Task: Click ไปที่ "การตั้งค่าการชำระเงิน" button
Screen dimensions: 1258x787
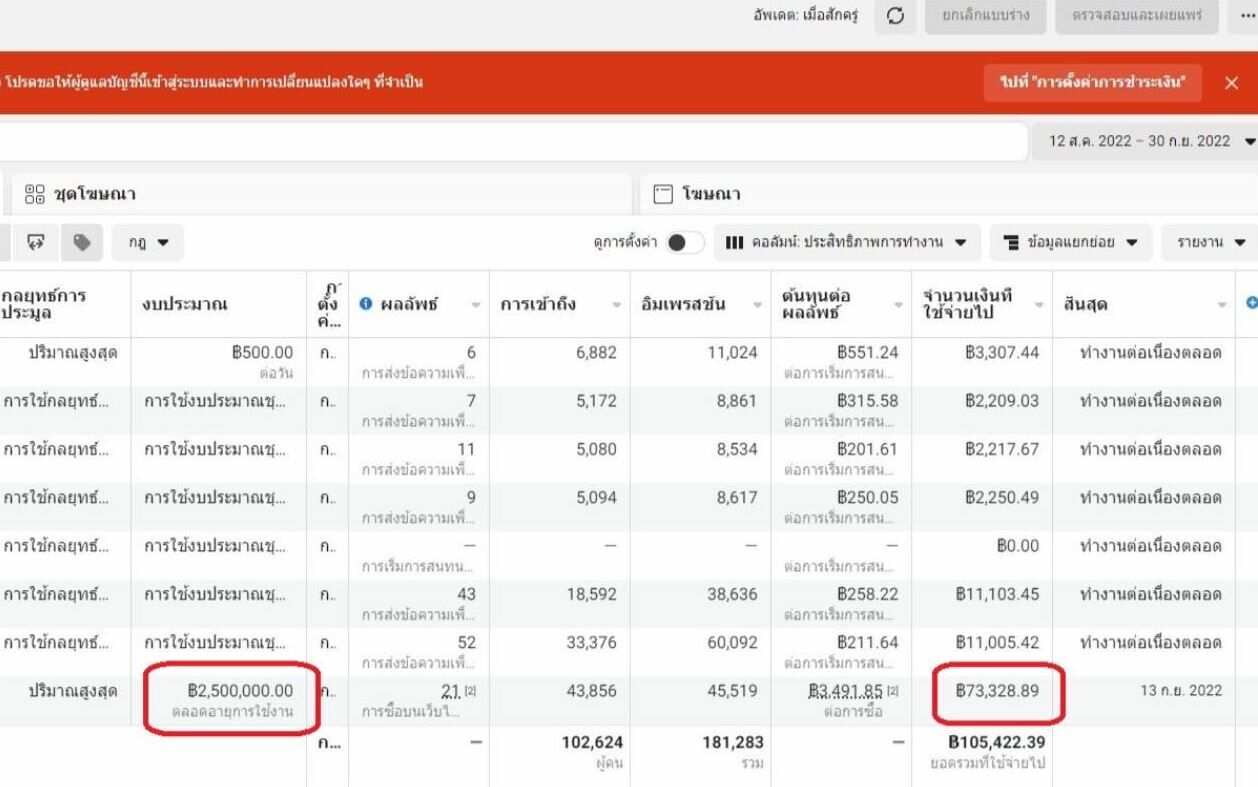Action: (x=1092, y=82)
